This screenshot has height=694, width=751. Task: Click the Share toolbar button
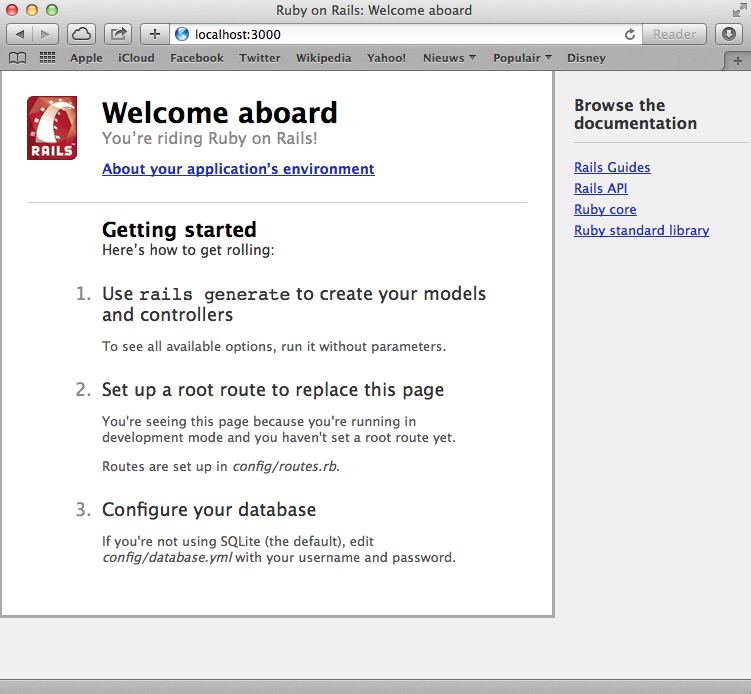118,34
